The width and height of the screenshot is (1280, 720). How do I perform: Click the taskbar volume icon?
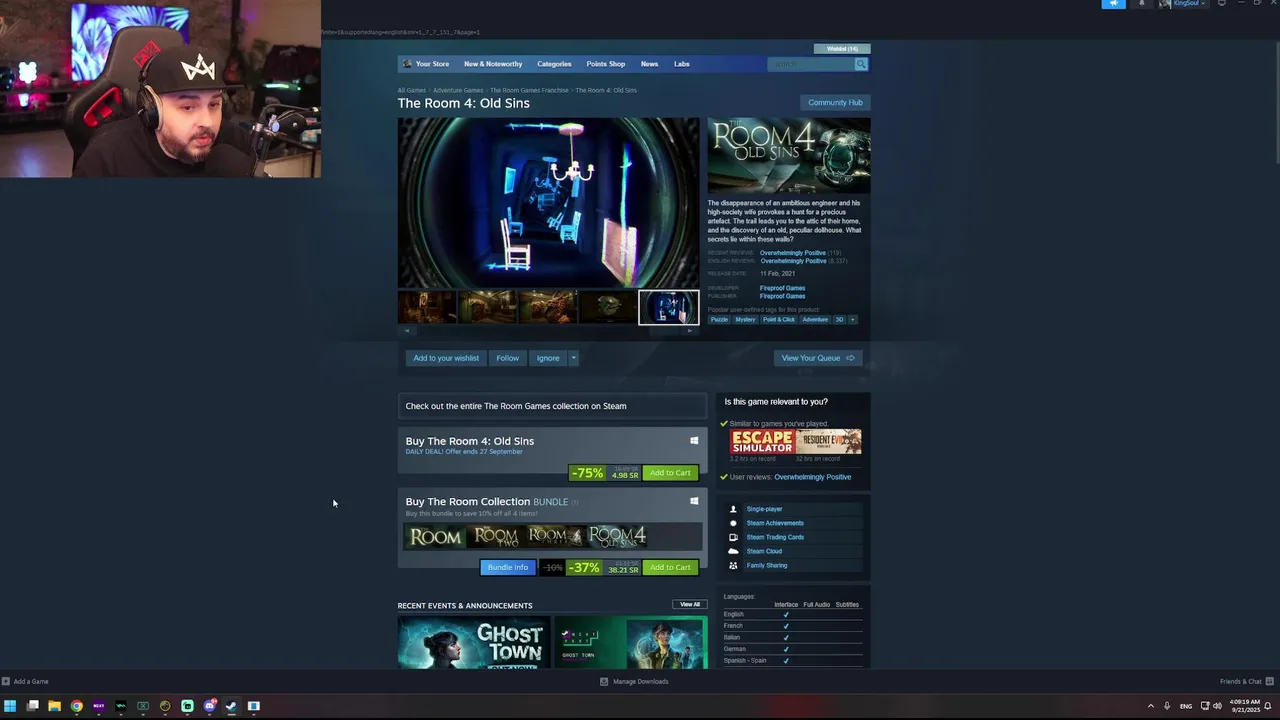[1217, 706]
